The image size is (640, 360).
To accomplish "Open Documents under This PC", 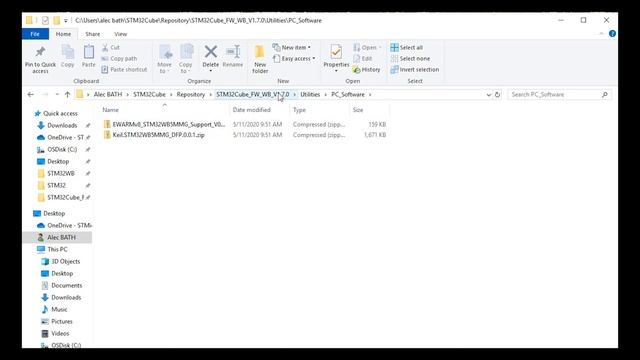I will (67, 286).
